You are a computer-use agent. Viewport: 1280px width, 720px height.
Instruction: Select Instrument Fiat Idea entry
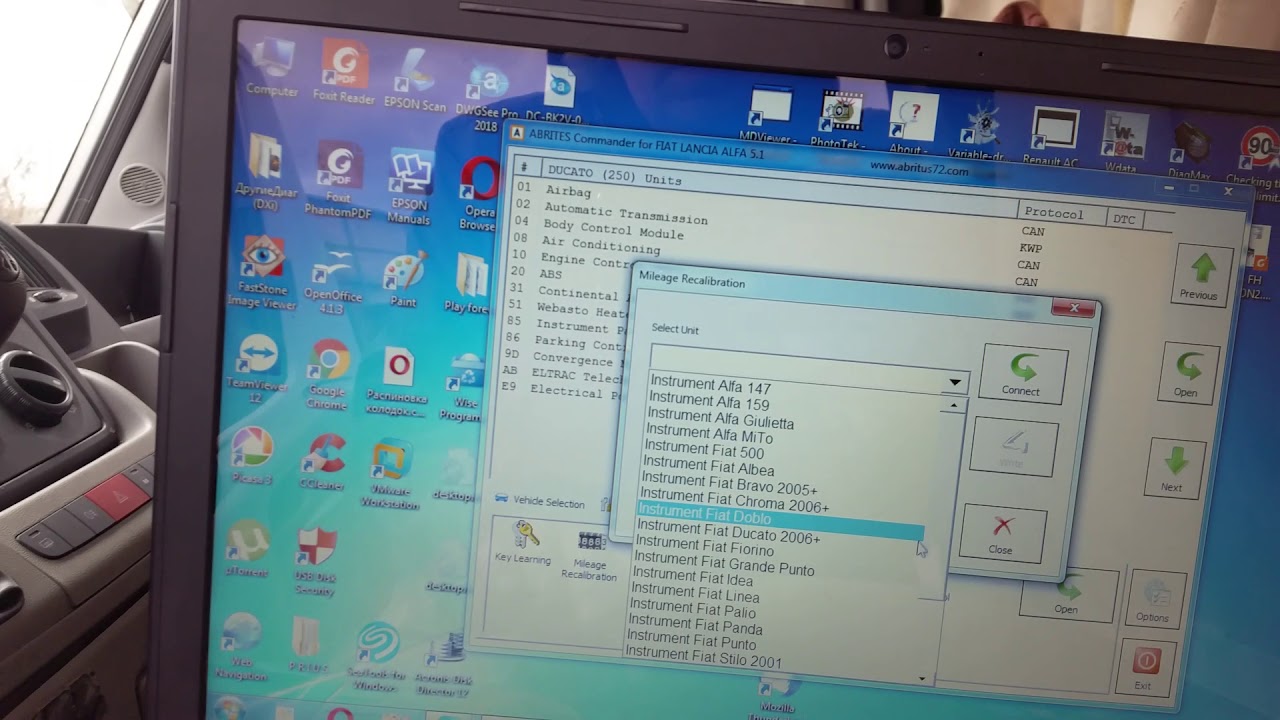coord(693,579)
